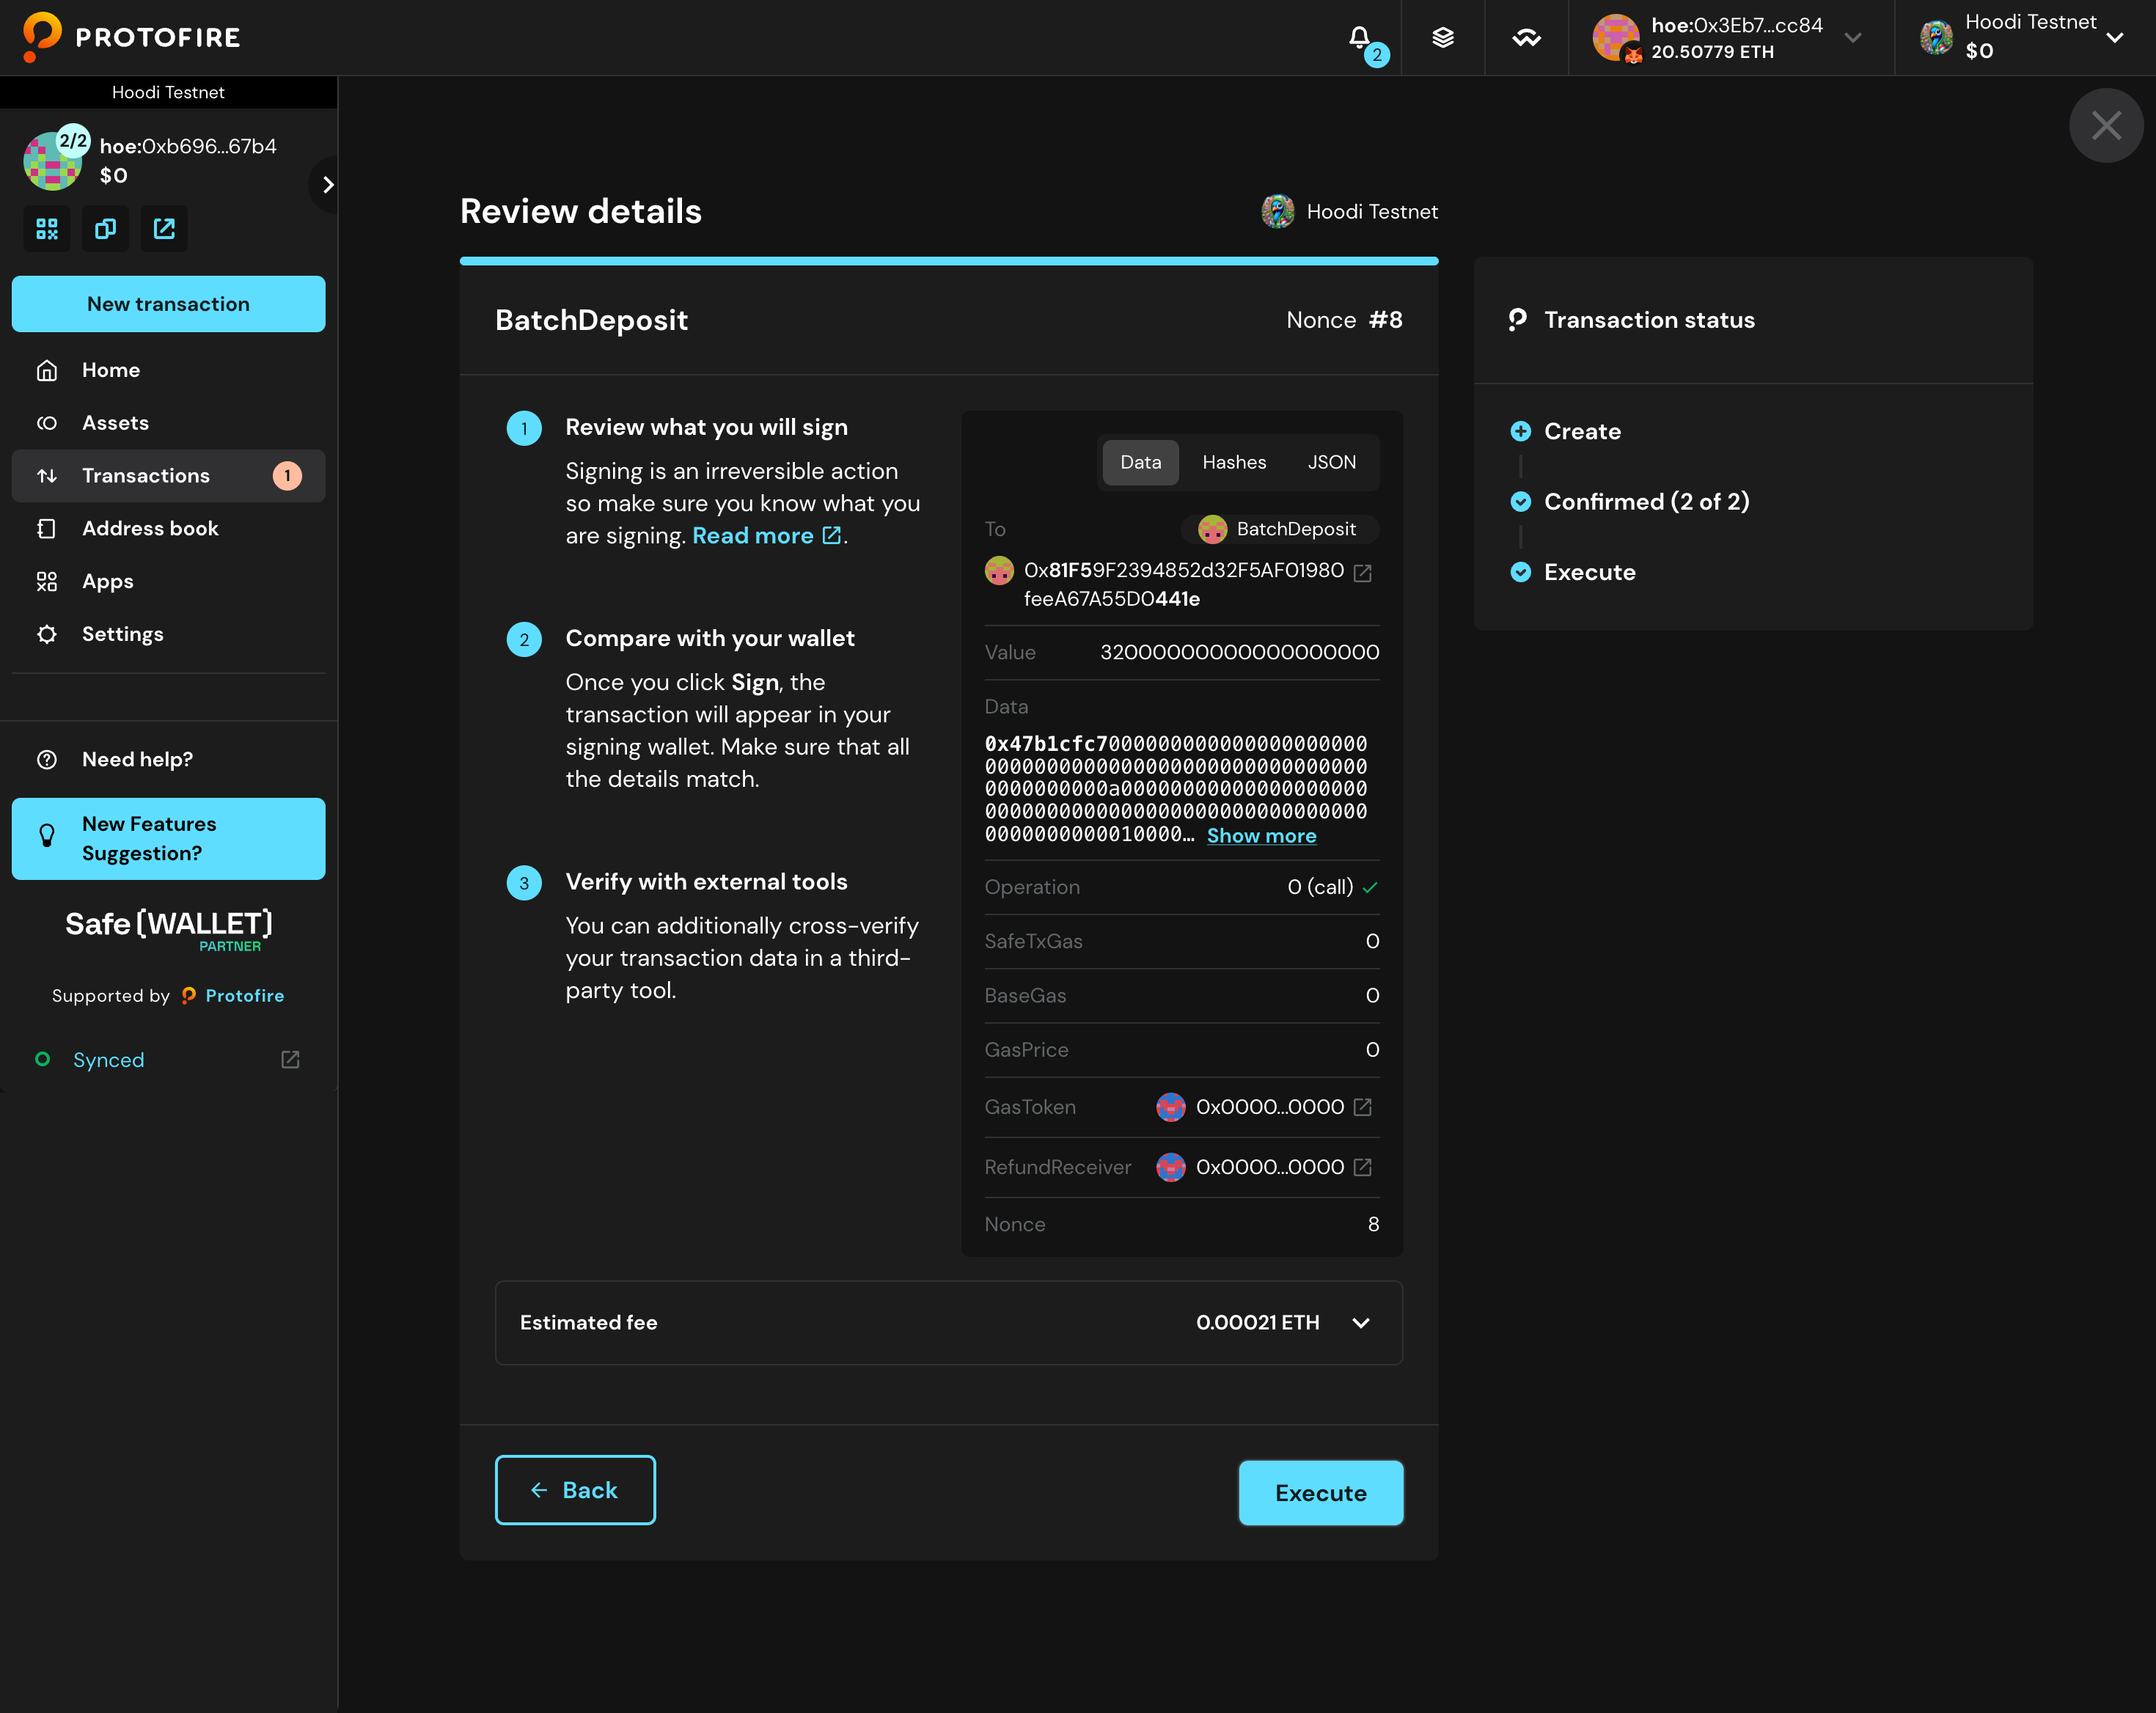Open BatchDeposit address in explorer
This screenshot has height=1713, width=2156.
click(x=1362, y=572)
